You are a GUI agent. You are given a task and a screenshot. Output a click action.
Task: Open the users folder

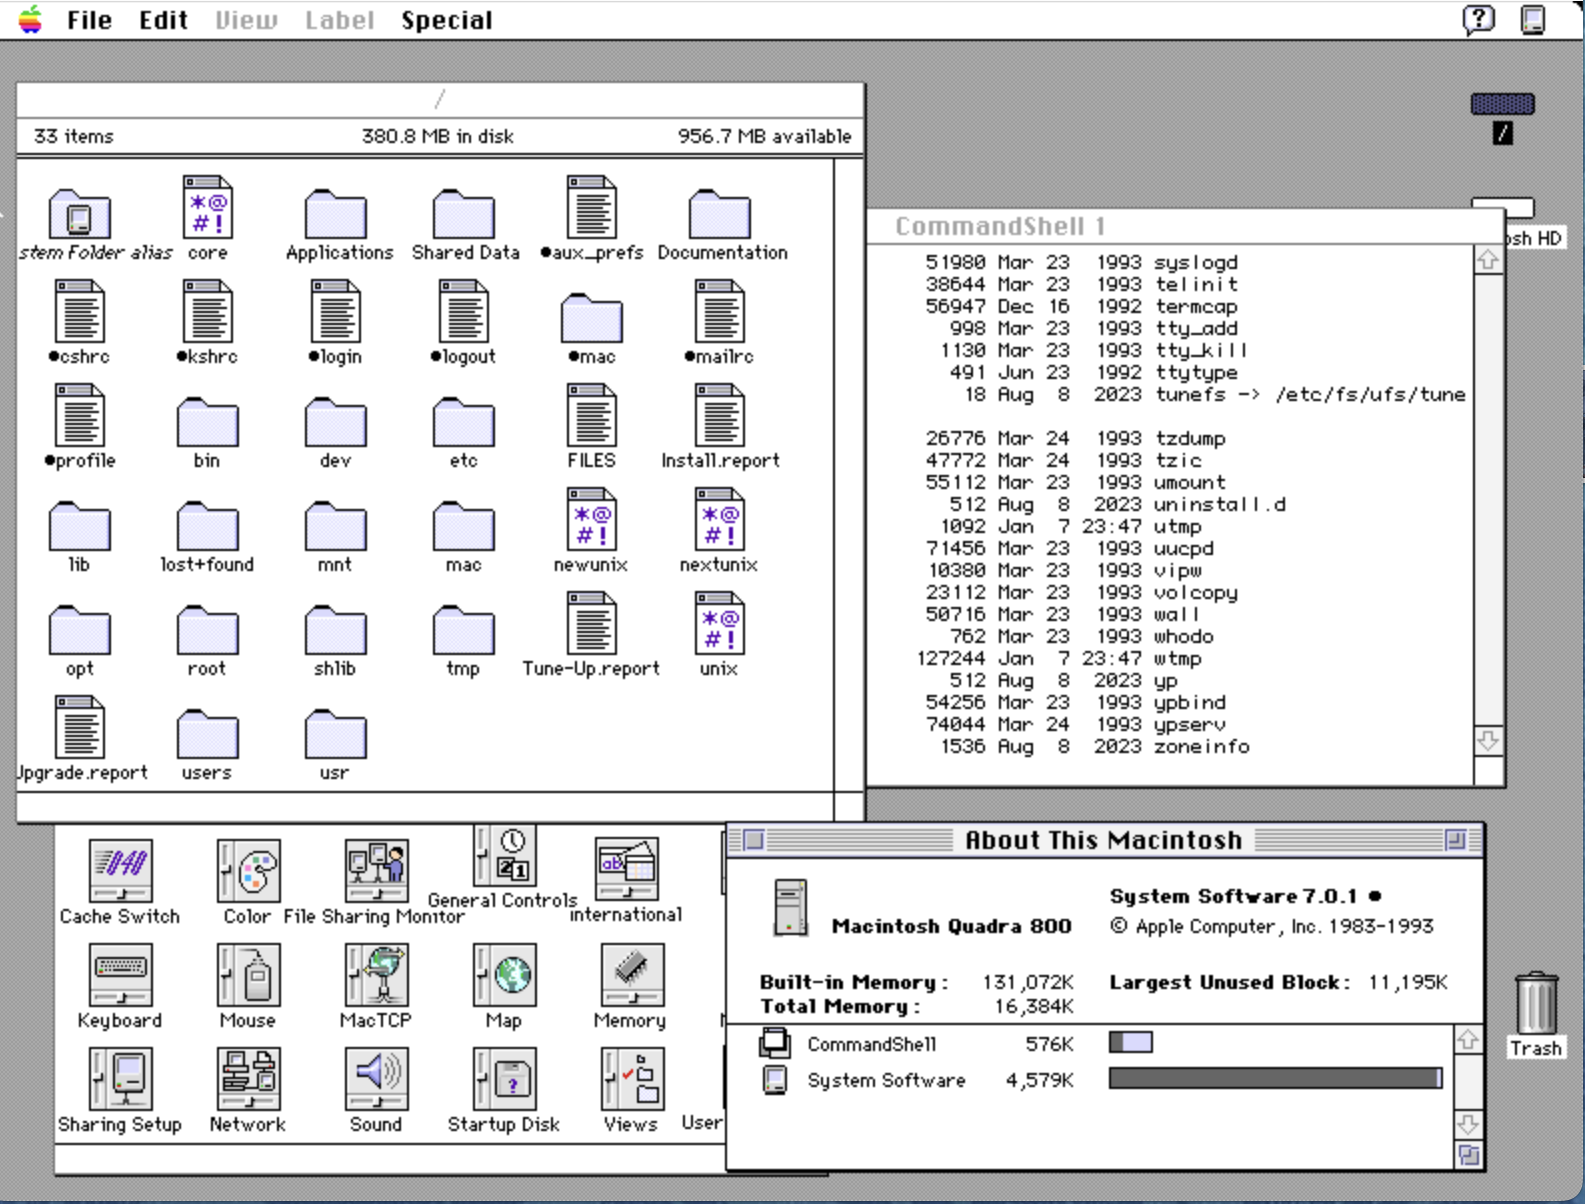[208, 733]
